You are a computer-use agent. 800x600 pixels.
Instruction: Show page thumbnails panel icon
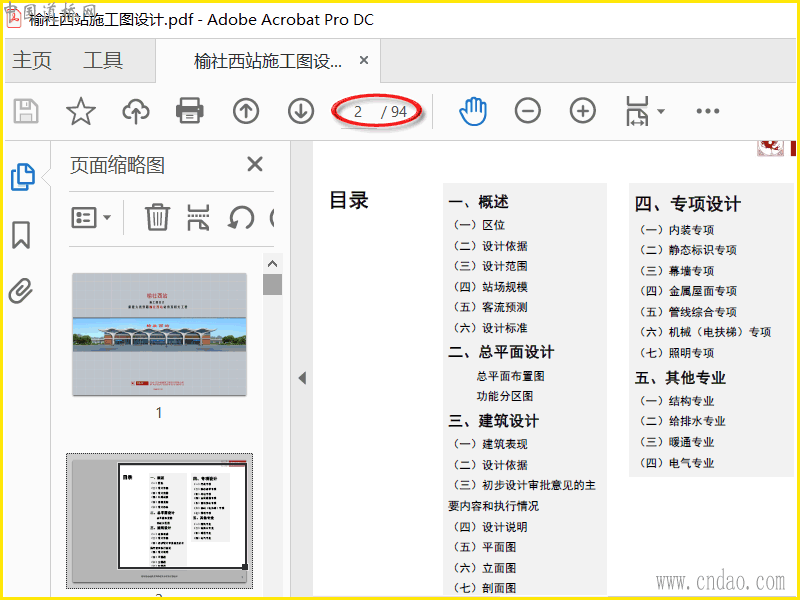22,177
